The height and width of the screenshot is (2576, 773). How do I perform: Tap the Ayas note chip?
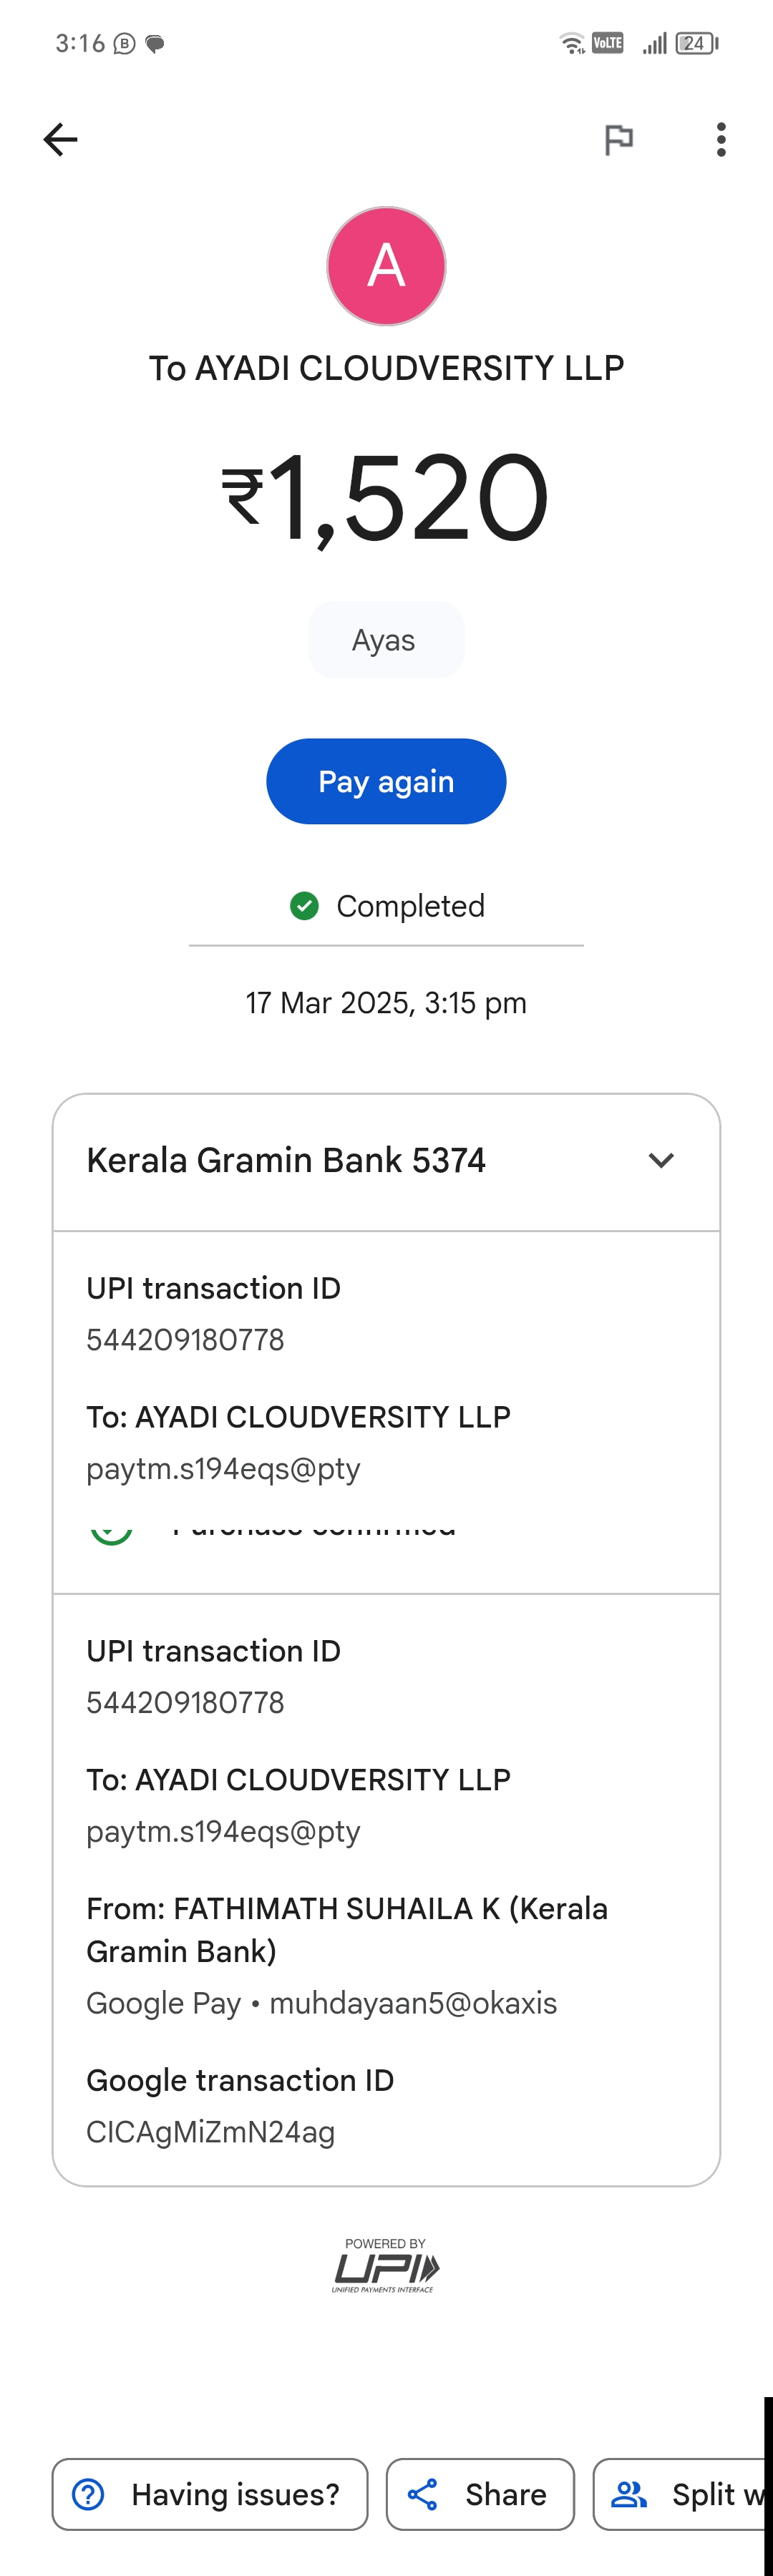coord(385,640)
